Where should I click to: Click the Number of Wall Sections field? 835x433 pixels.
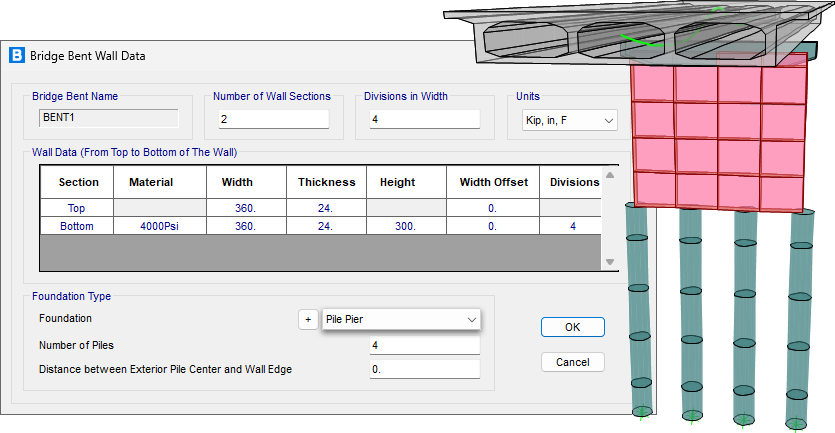(x=274, y=120)
